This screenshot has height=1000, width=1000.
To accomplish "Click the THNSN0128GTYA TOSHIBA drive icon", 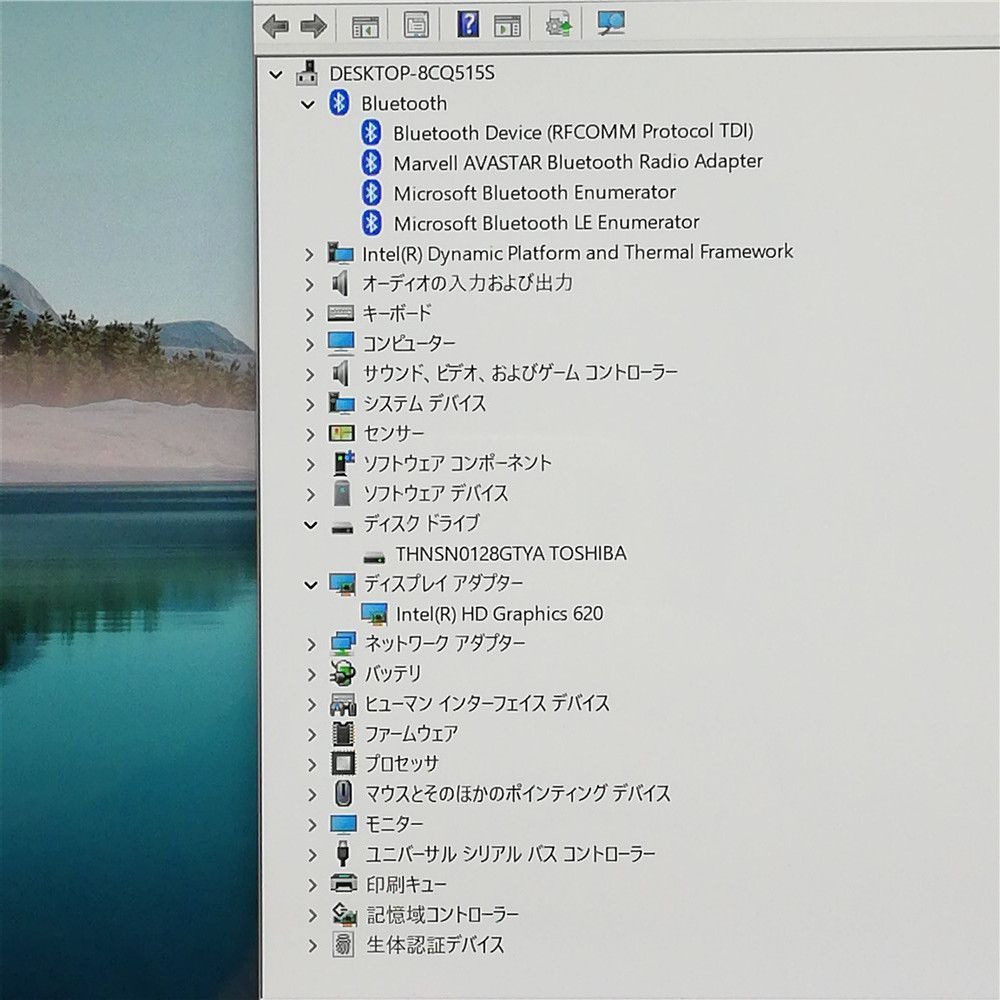I will 374,557.
